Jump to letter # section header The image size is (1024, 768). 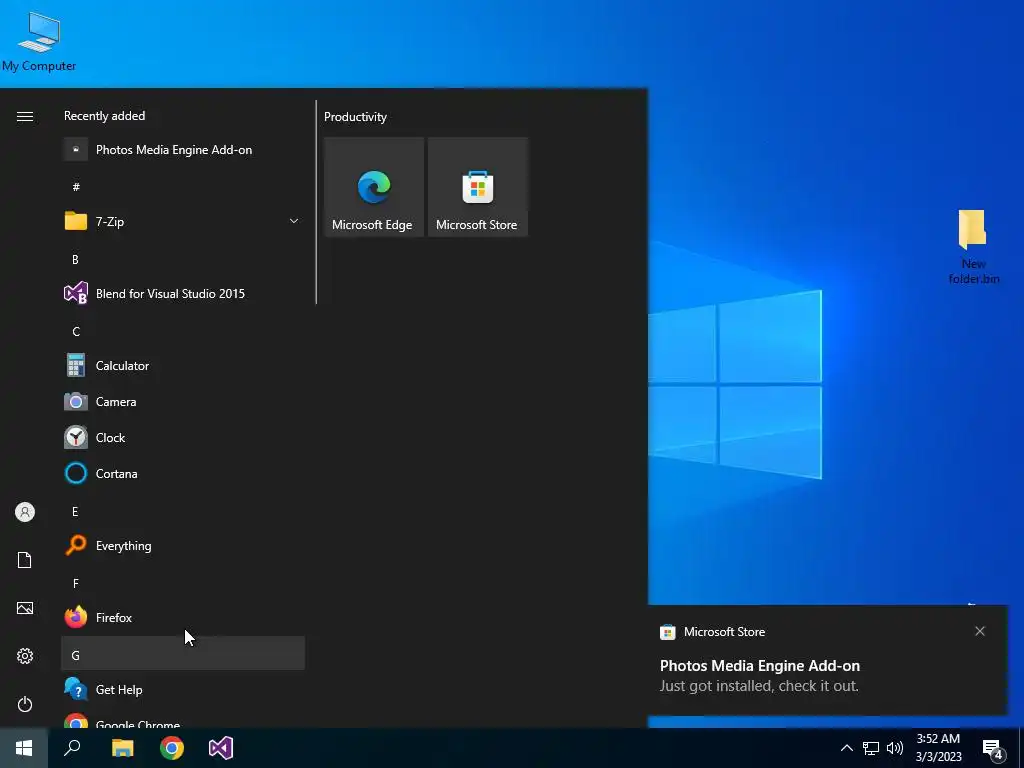(183, 187)
